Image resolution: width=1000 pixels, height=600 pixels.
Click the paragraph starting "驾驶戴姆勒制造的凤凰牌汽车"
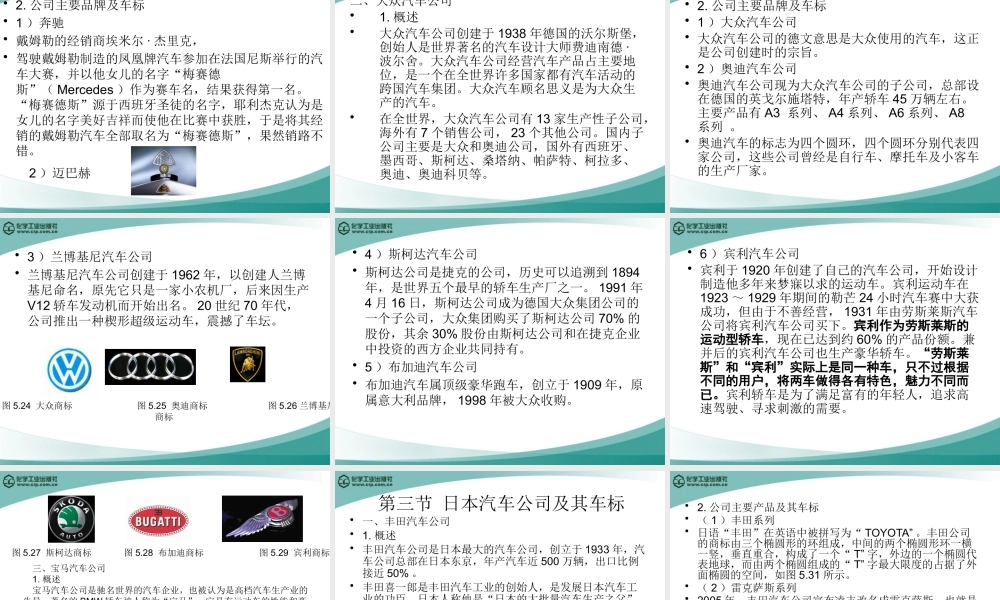[x=170, y=105]
